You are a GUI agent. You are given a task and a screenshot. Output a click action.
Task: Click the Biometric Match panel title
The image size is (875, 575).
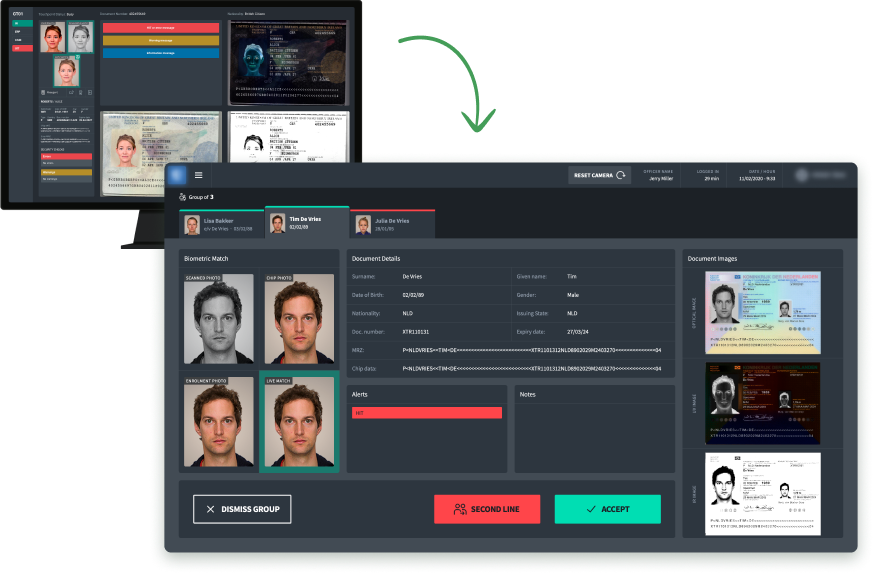(x=206, y=259)
